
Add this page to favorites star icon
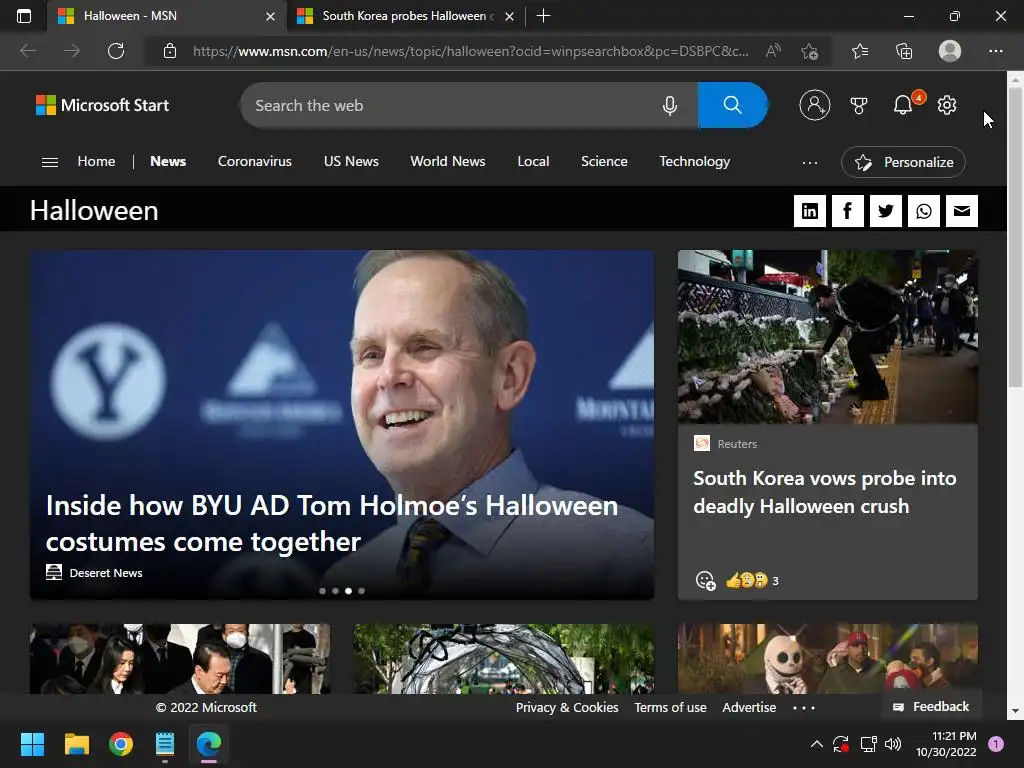click(x=810, y=51)
